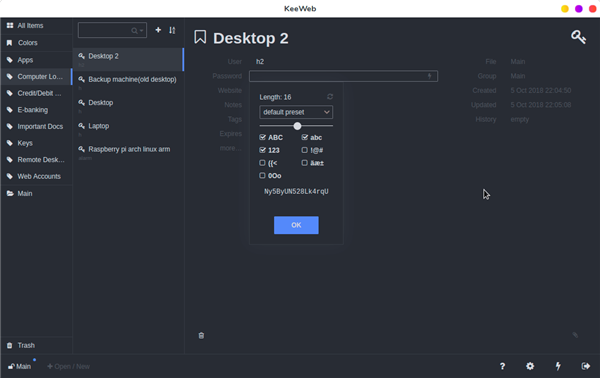Open search options magnifier dropdown

(x=137, y=31)
